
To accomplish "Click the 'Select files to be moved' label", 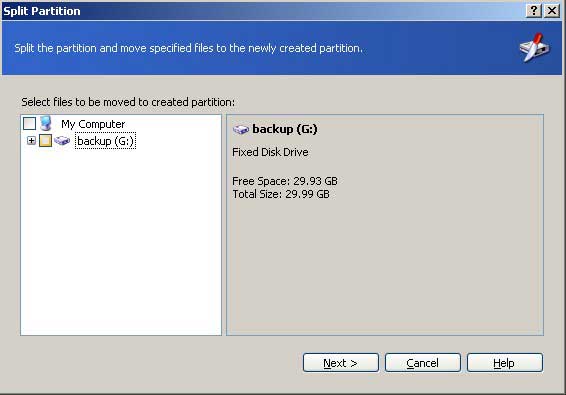I will click(x=128, y=102).
